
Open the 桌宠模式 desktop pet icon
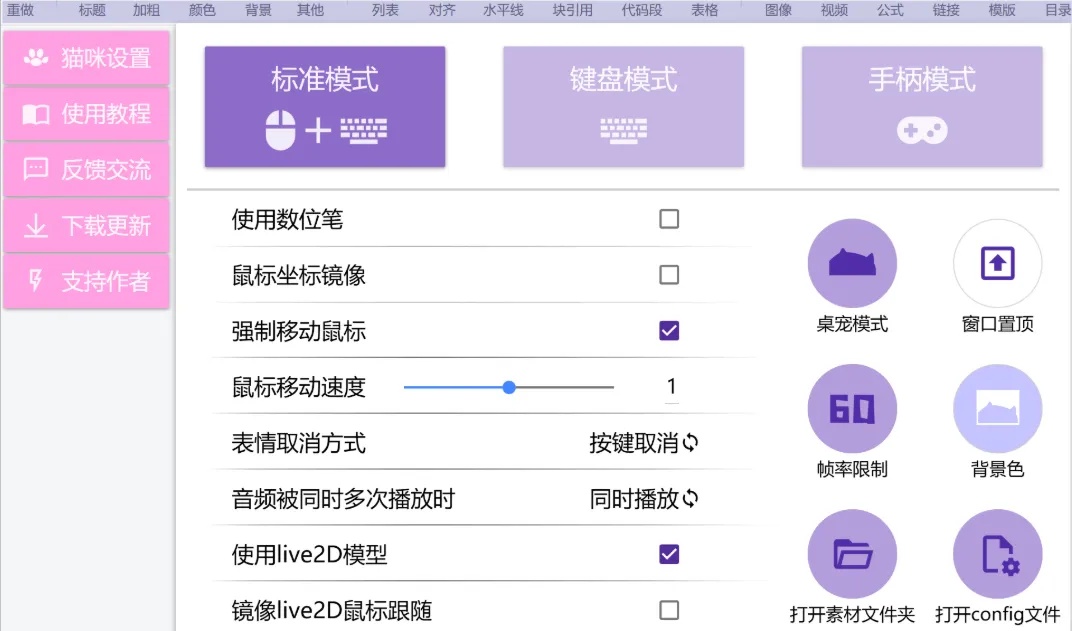coord(852,263)
